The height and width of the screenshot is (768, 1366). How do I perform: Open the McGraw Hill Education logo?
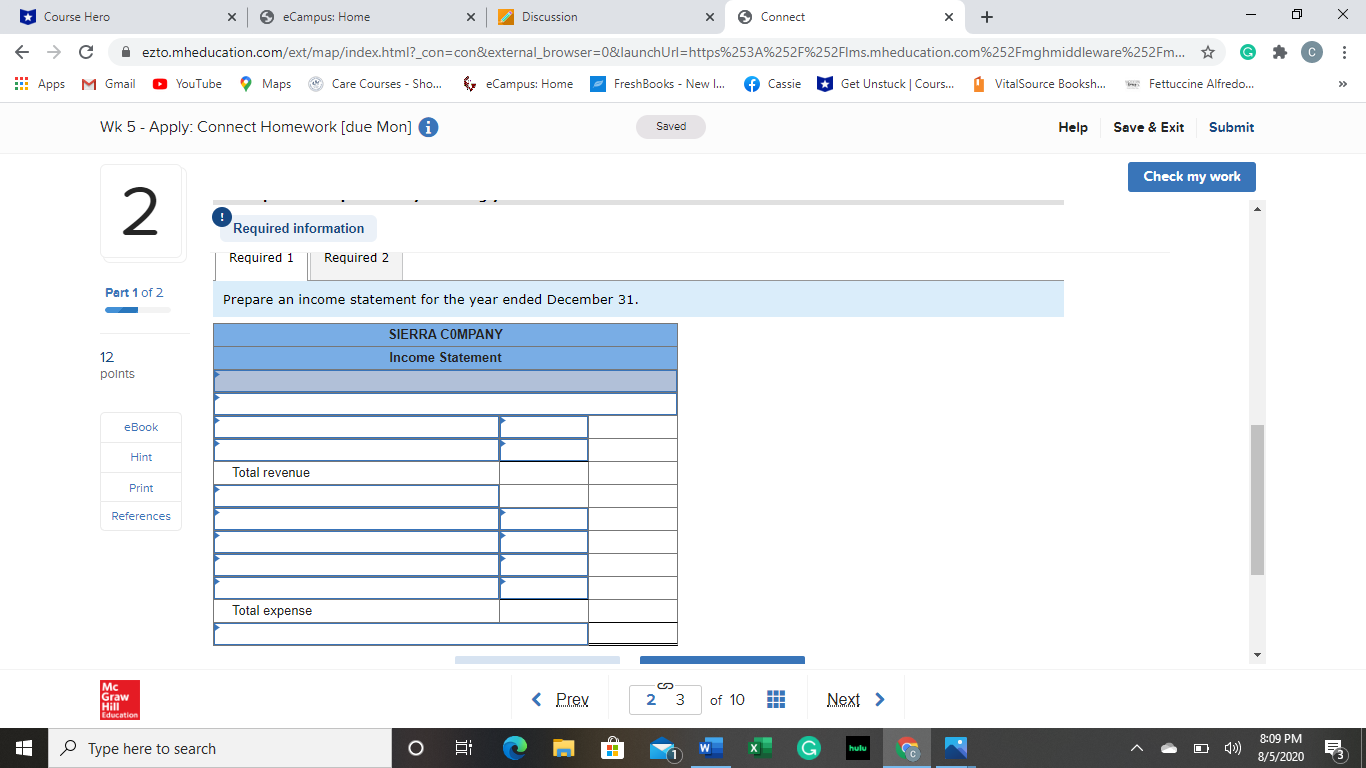coord(119,700)
